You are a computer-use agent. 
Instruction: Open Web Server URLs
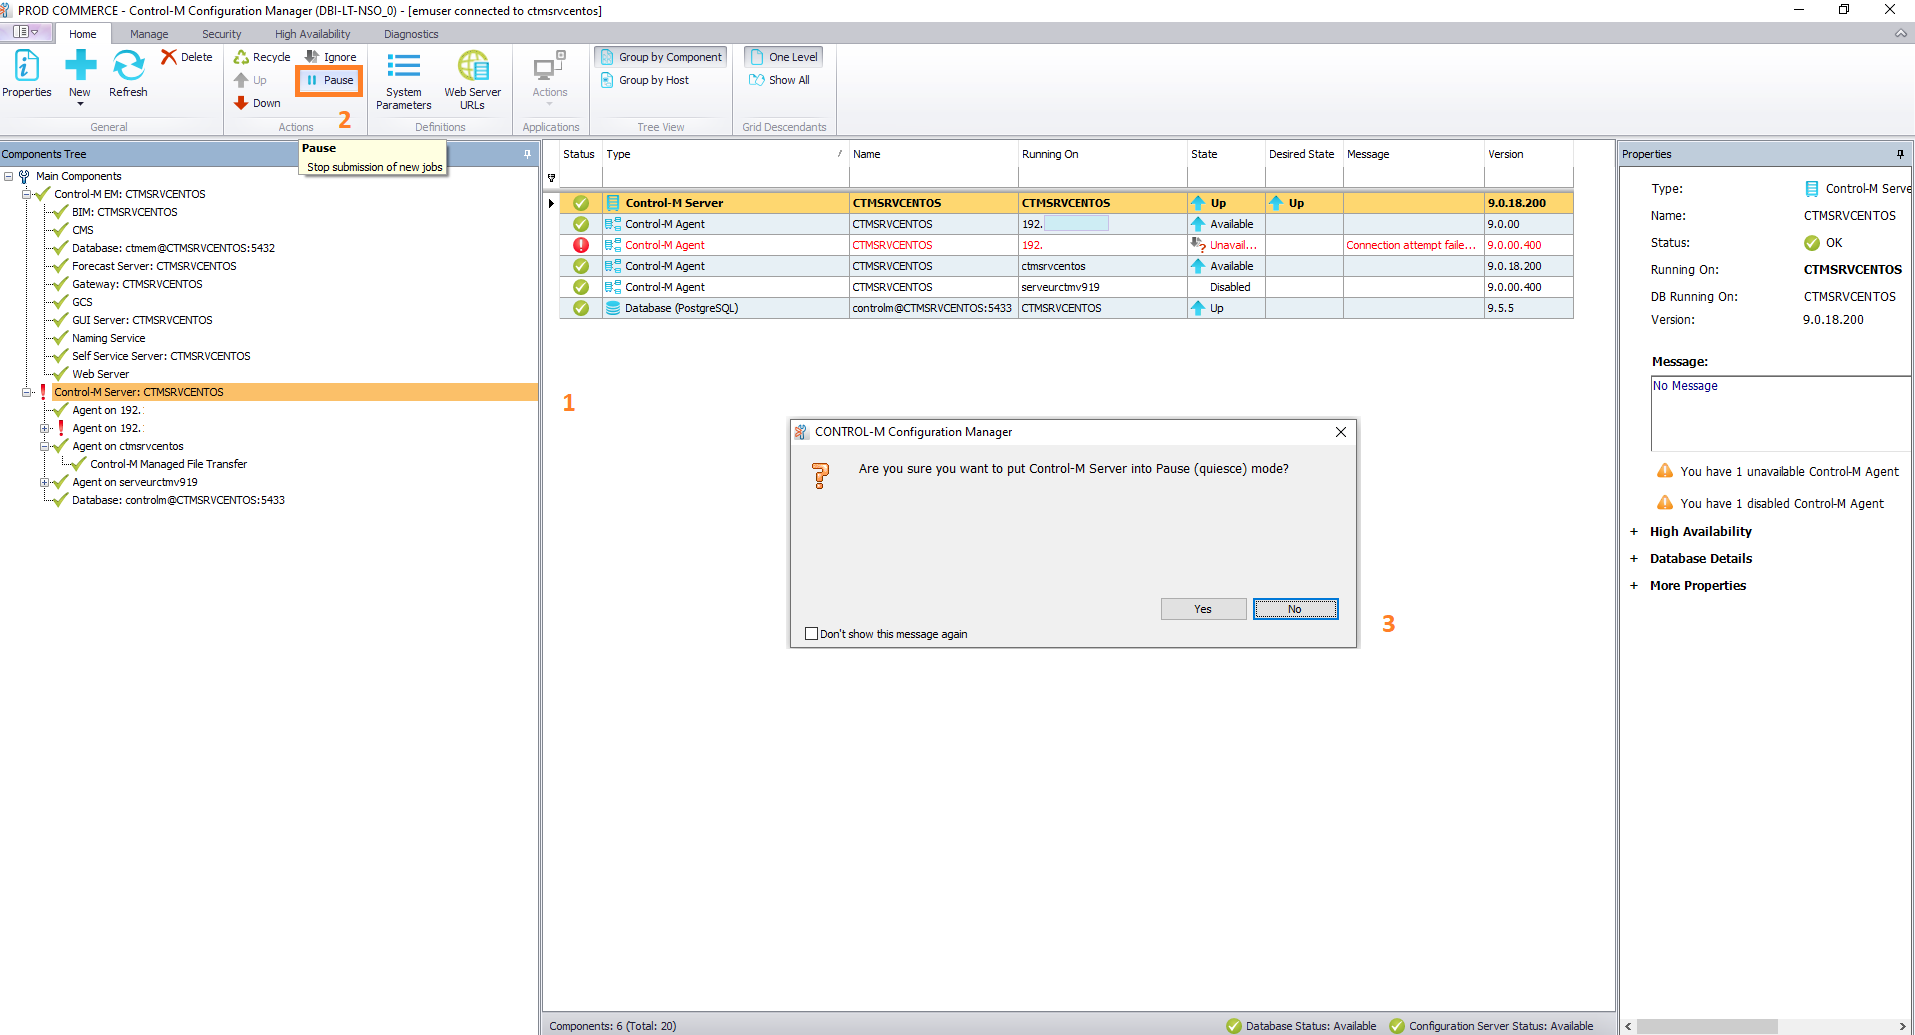point(473,81)
